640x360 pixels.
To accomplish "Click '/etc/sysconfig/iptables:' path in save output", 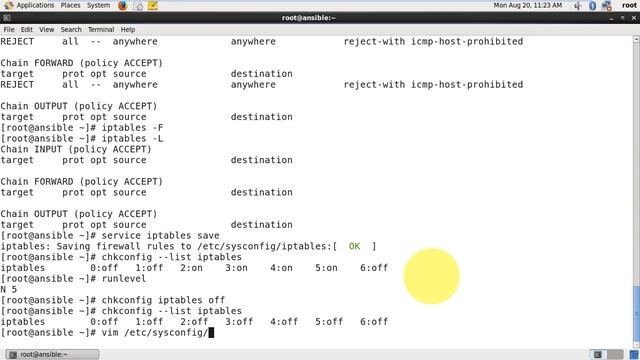I will pyautogui.click(x=264, y=246).
